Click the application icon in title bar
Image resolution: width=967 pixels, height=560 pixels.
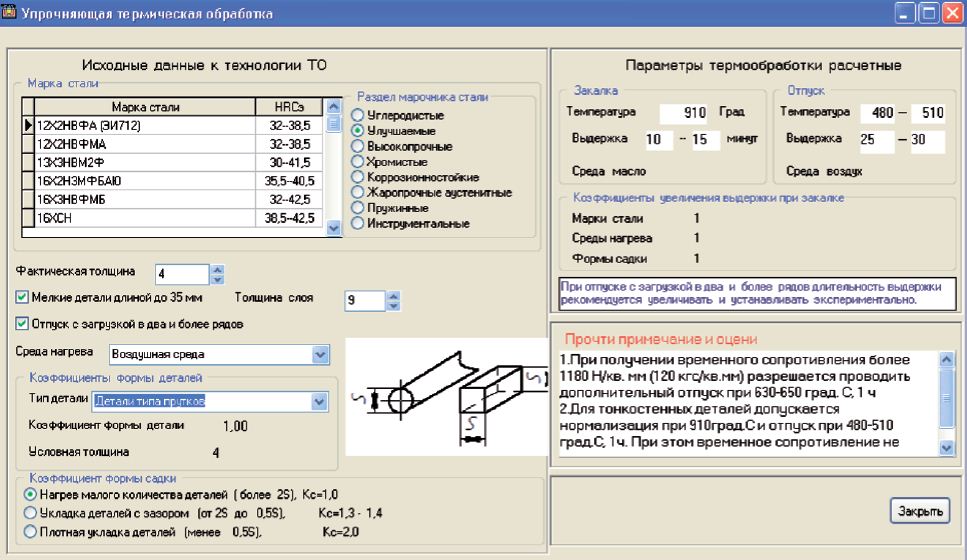pyautogui.click(x=11, y=14)
